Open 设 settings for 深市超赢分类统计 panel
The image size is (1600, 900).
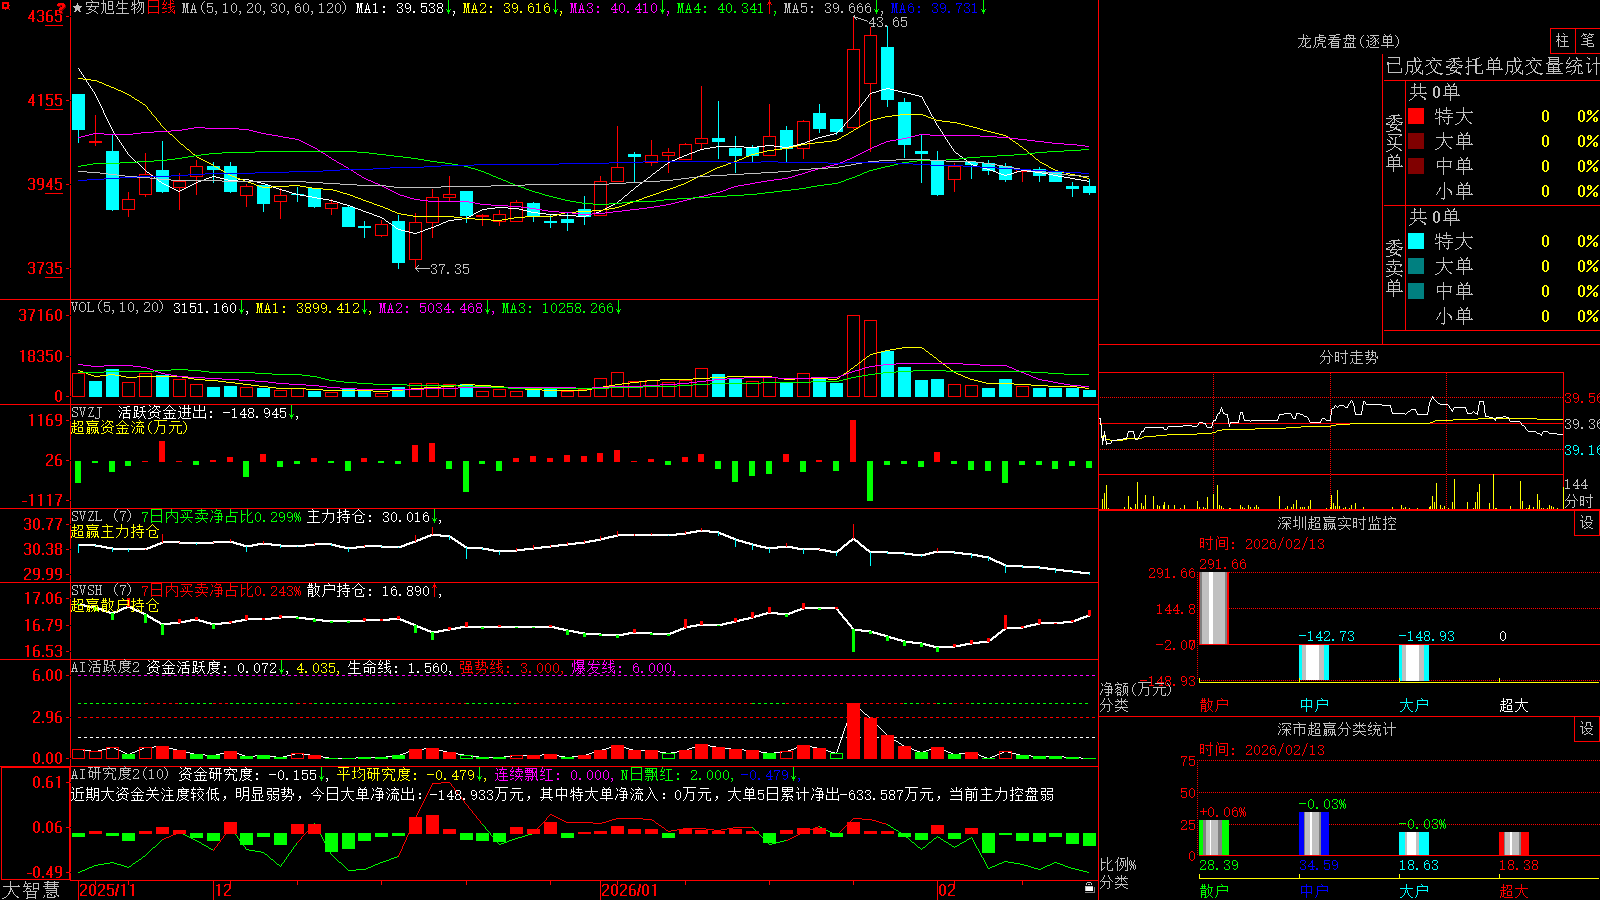(x=1587, y=729)
